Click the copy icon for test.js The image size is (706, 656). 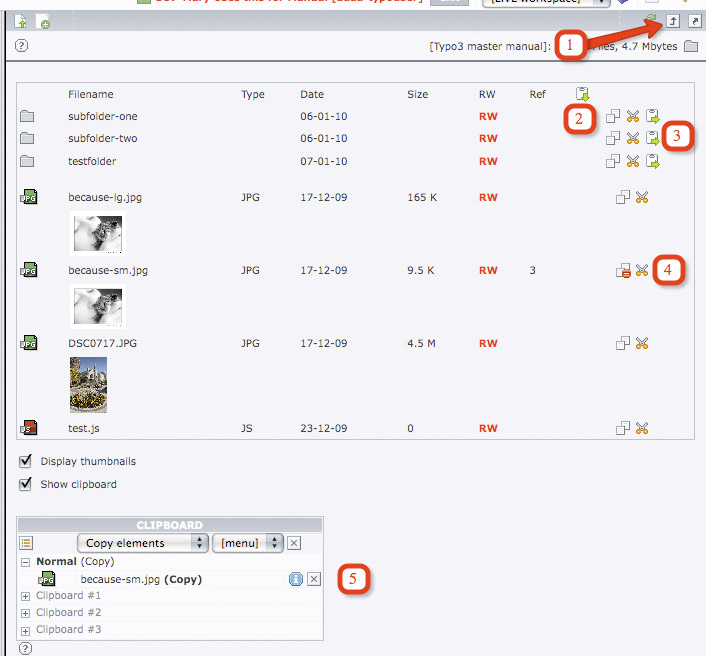point(622,428)
